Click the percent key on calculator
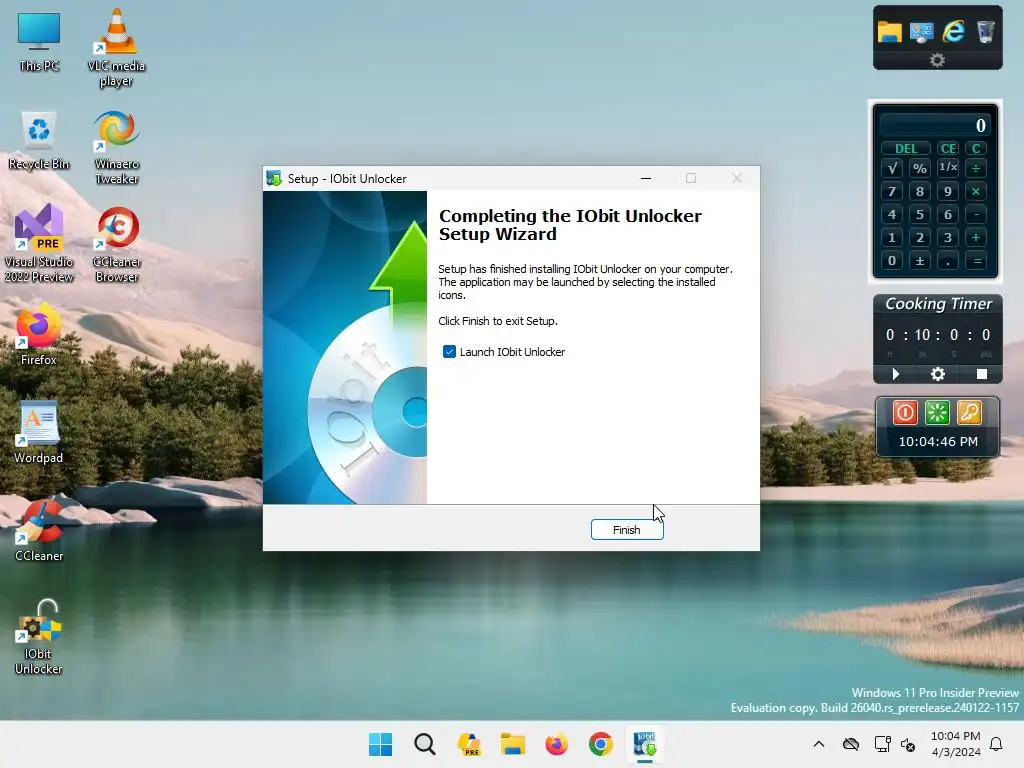 pos(920,168)
